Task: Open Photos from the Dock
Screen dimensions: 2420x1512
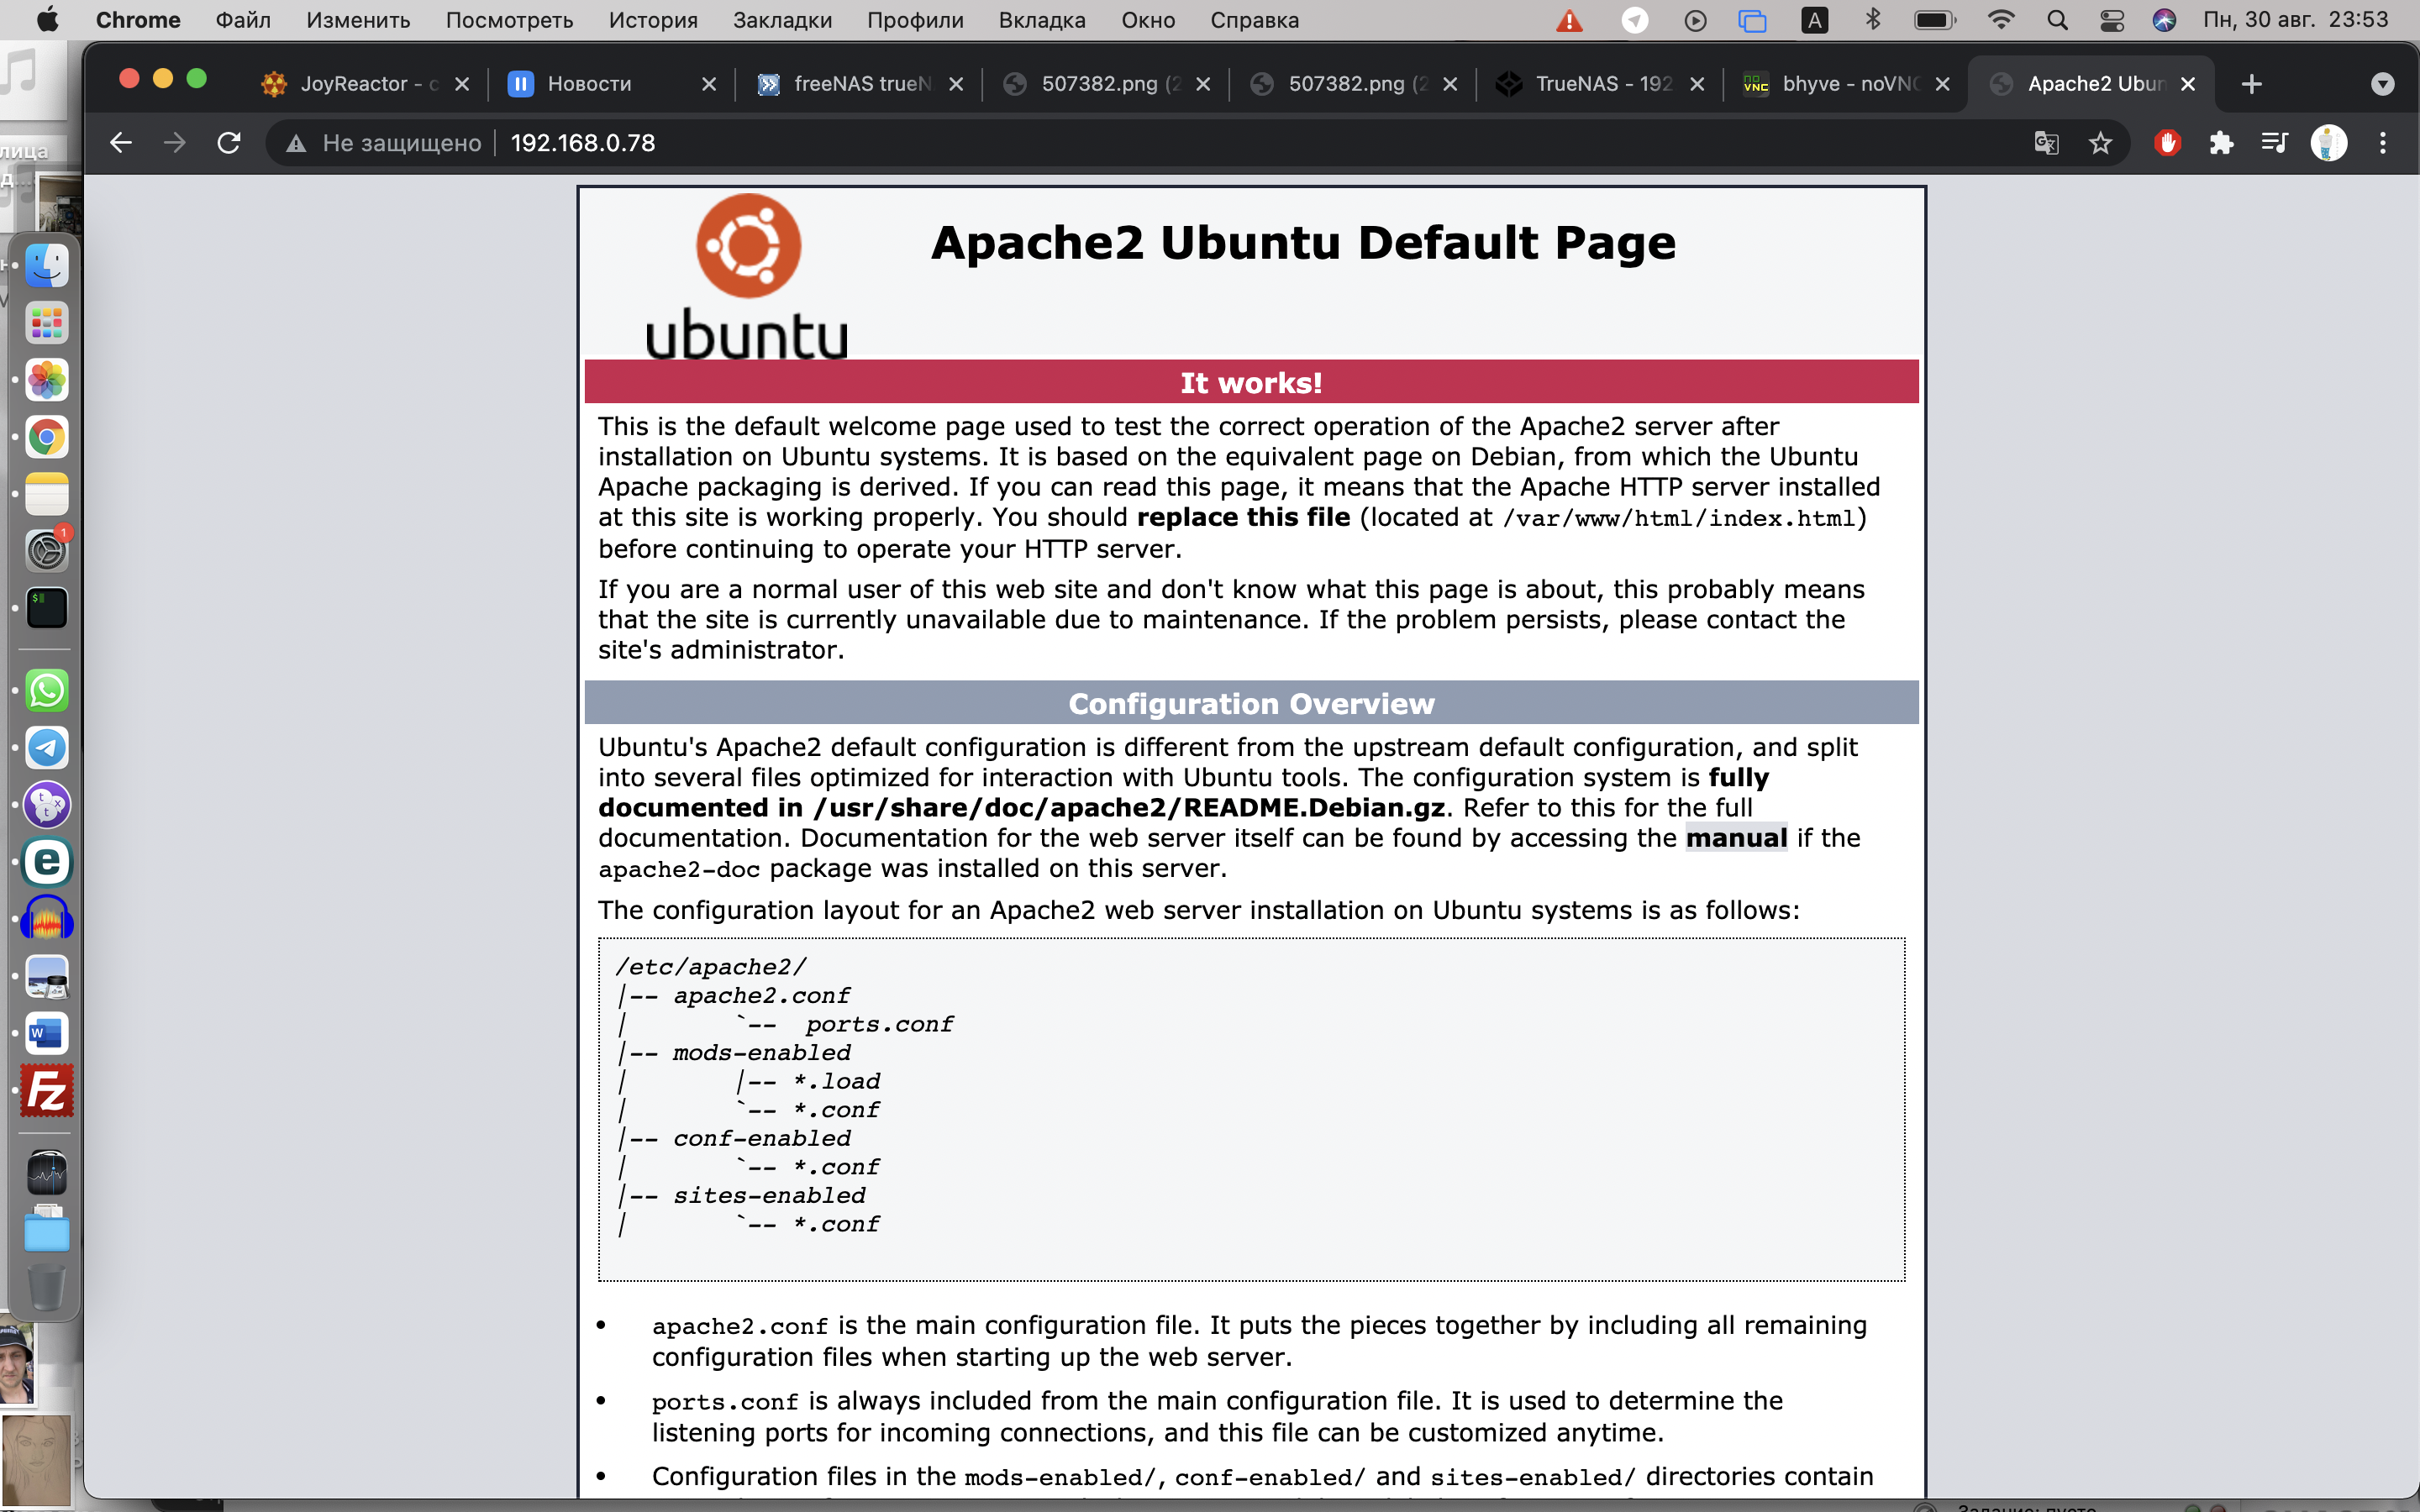Action: [x=47, y=380]
